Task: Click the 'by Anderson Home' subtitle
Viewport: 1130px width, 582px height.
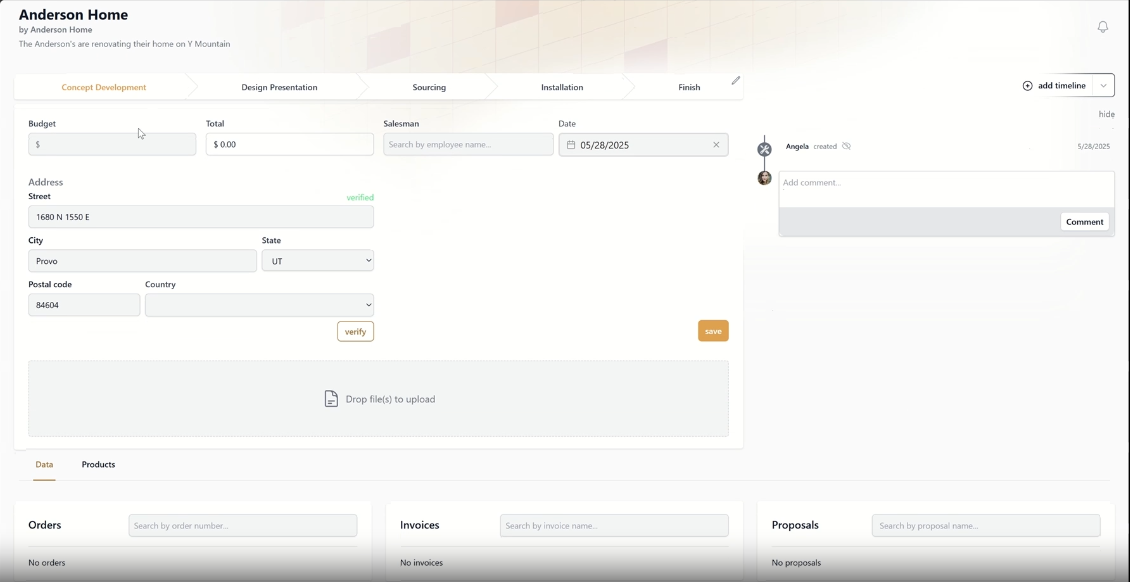Action: (55, 30)
